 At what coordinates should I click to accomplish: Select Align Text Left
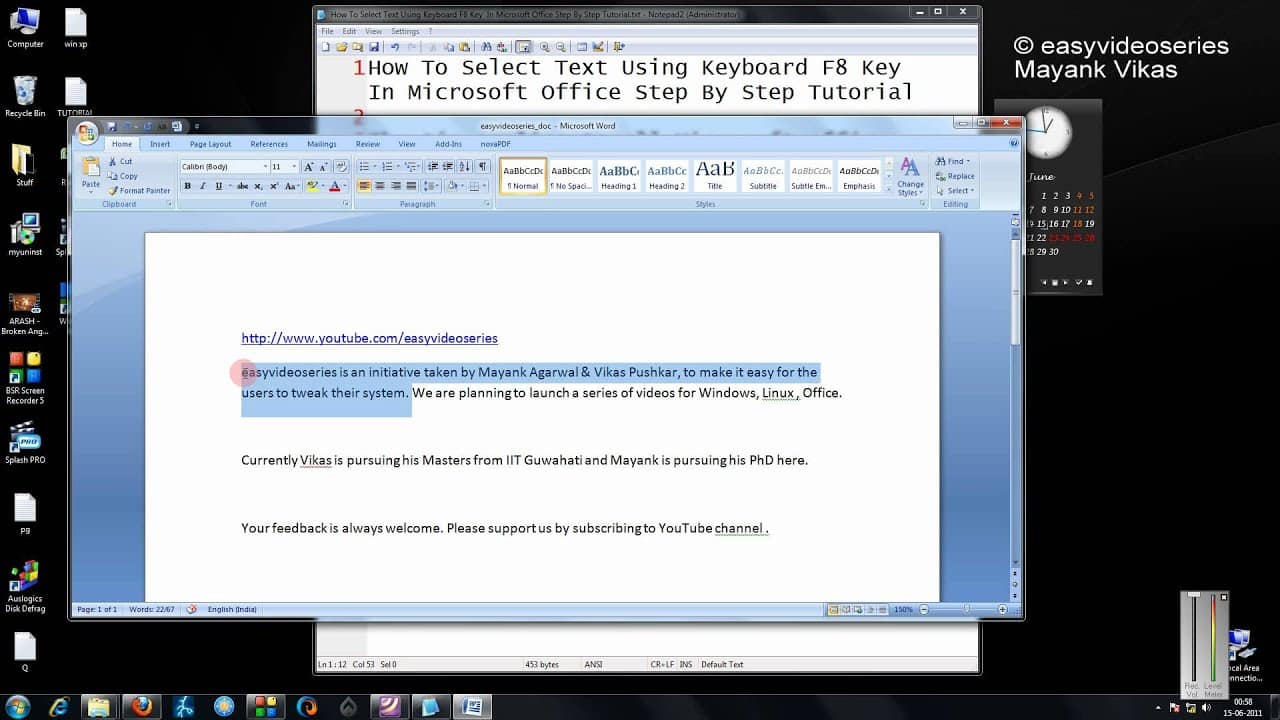365,186
